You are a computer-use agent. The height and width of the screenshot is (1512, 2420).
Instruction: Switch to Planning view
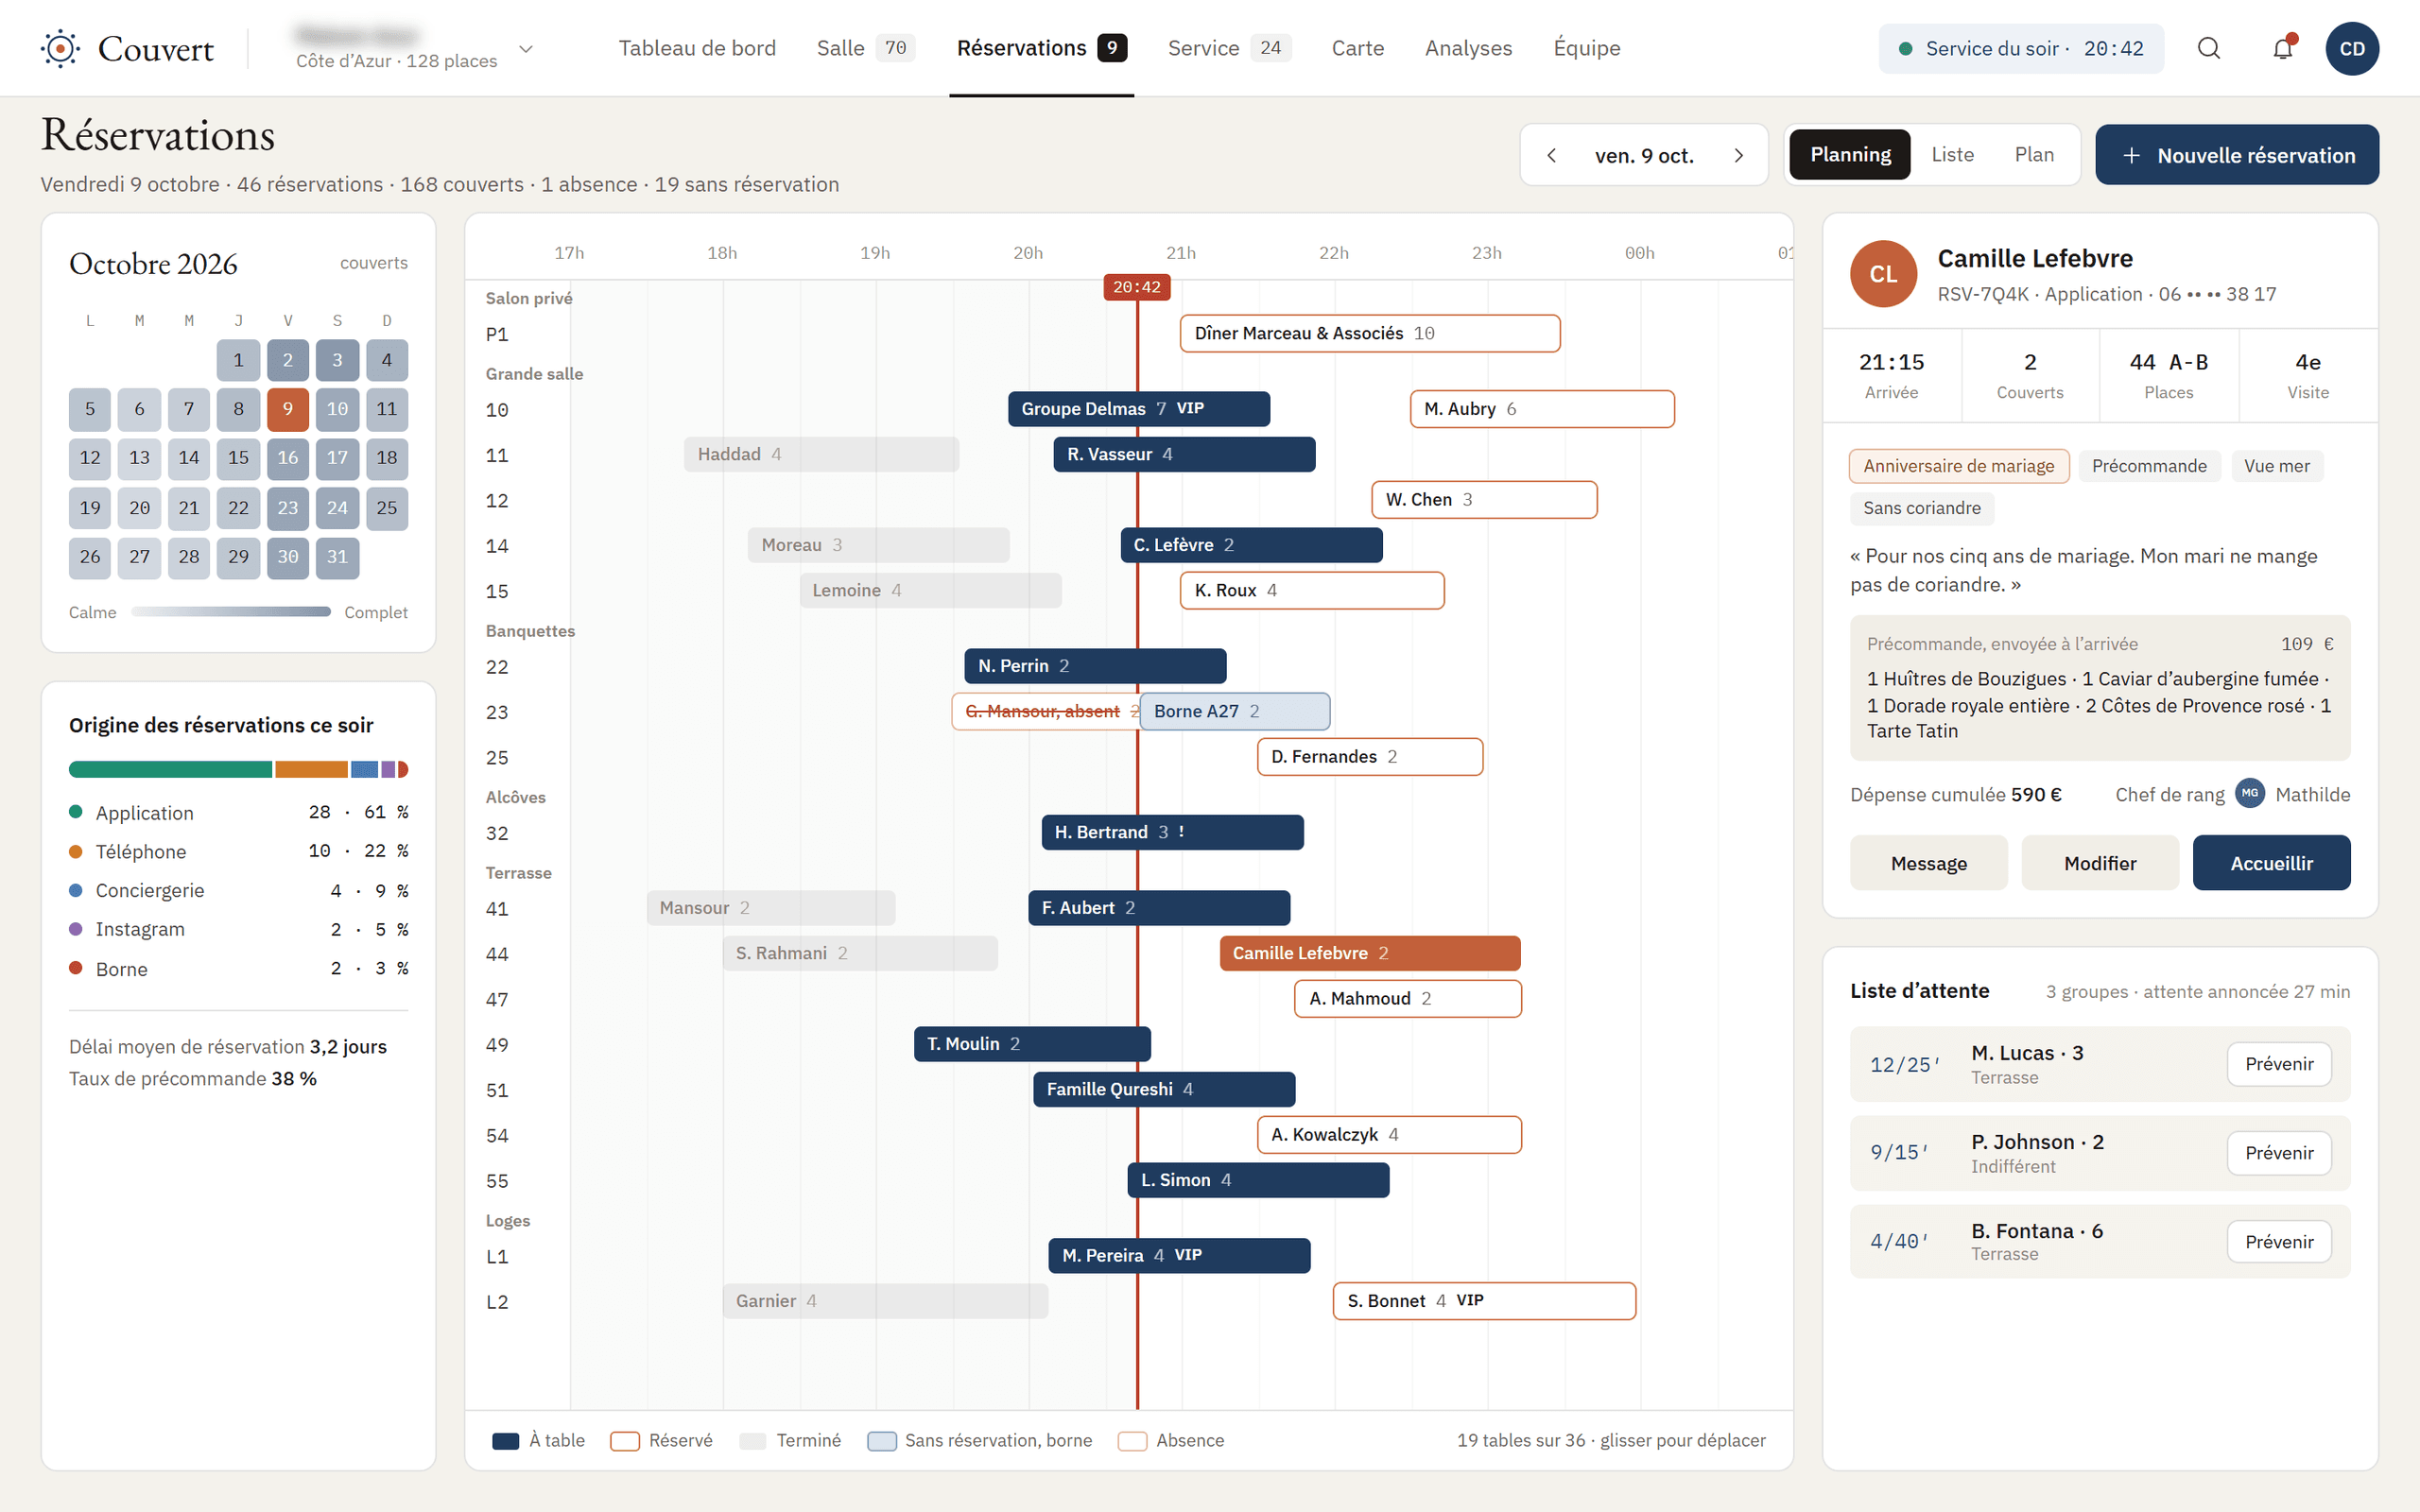click(1850, 155)
